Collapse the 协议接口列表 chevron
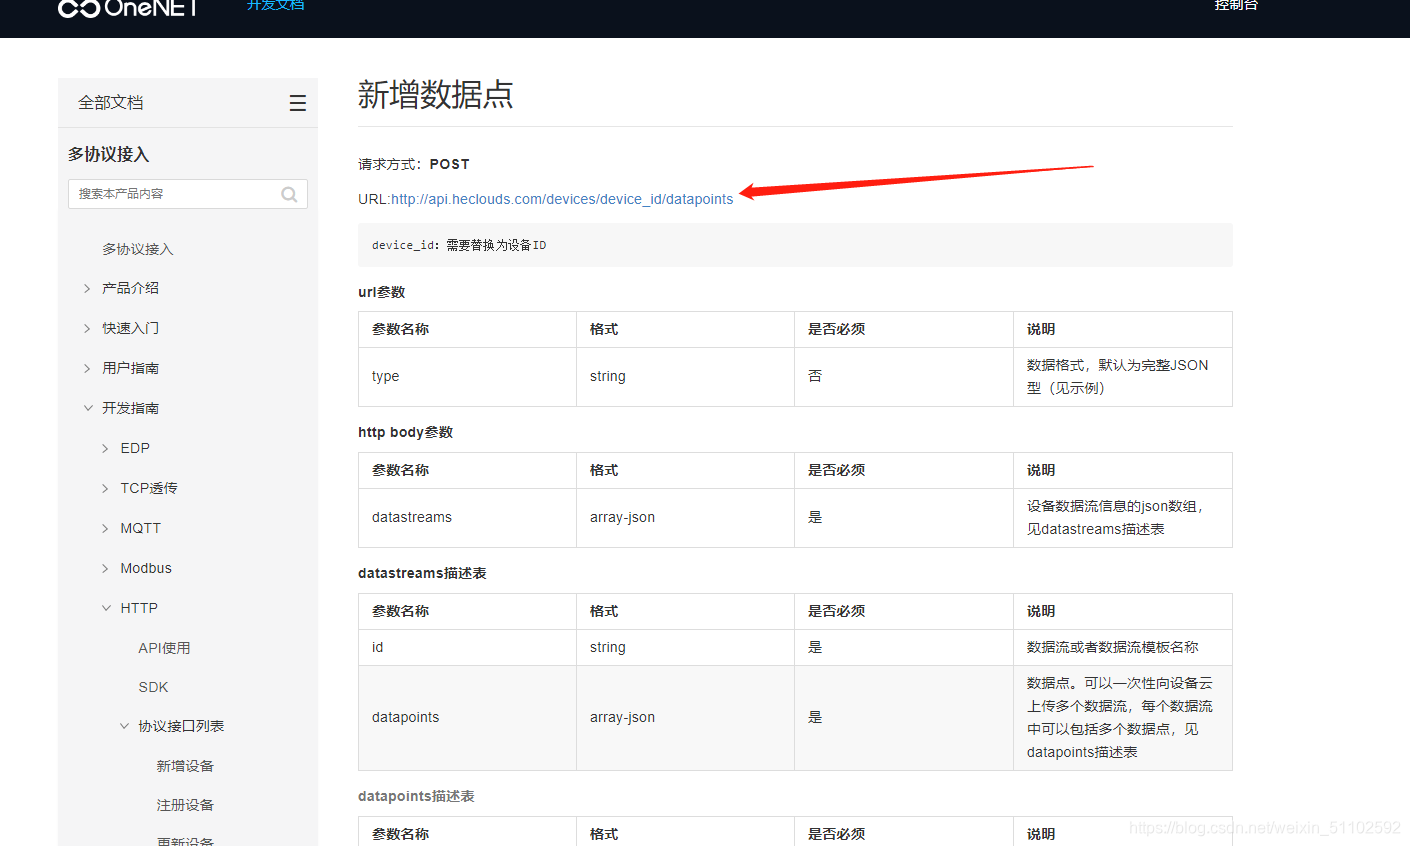 [x=124, y=726]
